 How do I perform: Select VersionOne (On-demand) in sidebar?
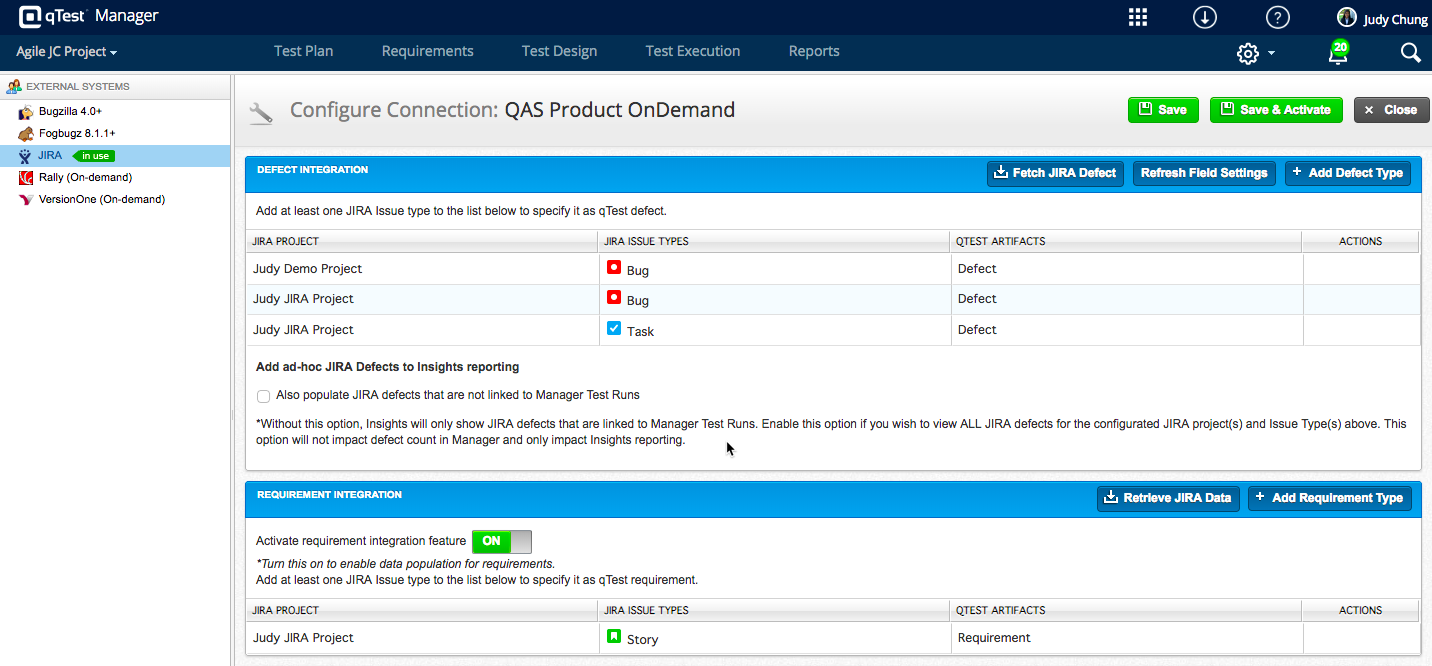tap(101, 199)
